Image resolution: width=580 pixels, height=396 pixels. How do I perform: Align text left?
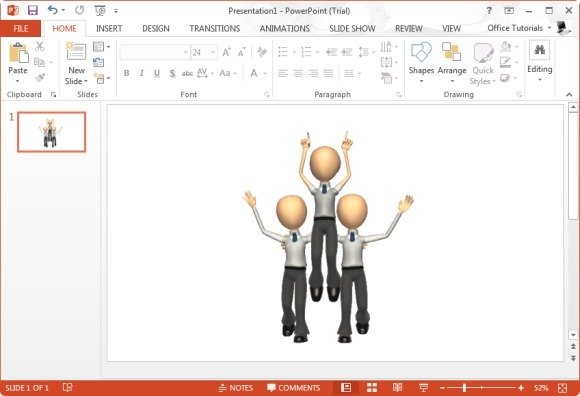point(283,73)
